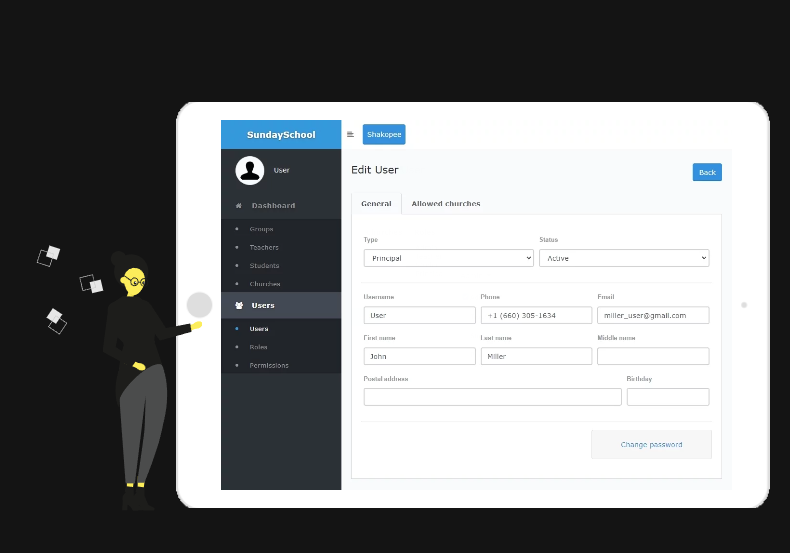Select the General tab
The width and height of the screenshot is (790, 553).
tap(376, 204)
